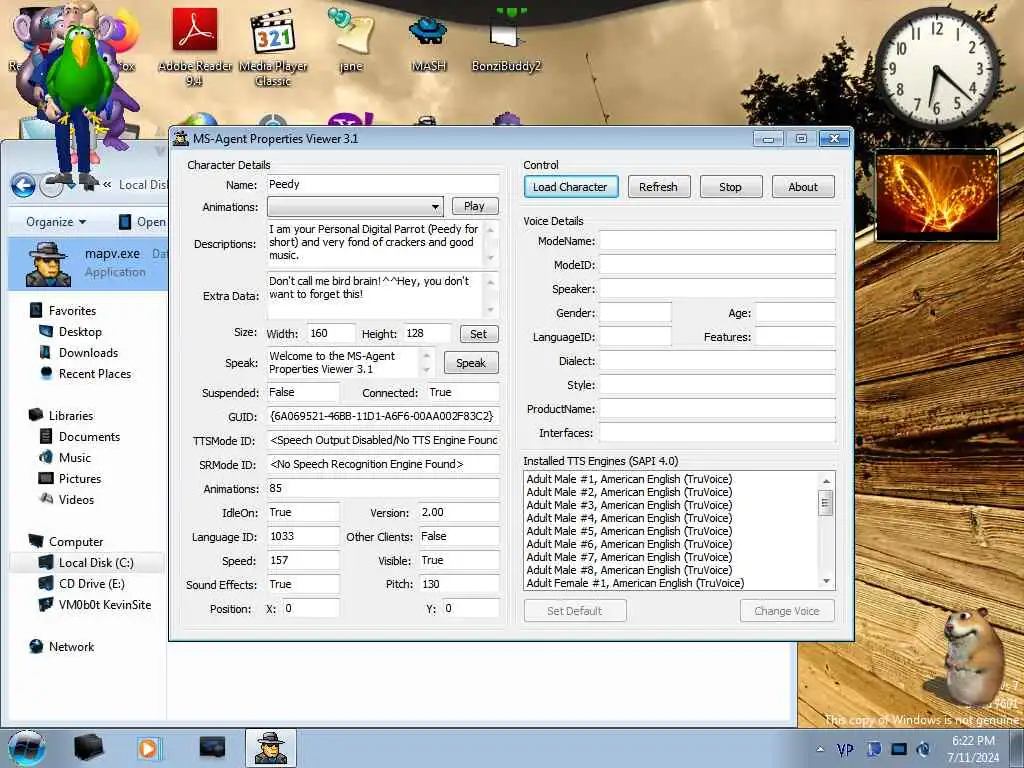This screenshot has height=768, width=1024.
Task: Click the MS-Agent viewer taskbar icon
Action: [270, 748]
